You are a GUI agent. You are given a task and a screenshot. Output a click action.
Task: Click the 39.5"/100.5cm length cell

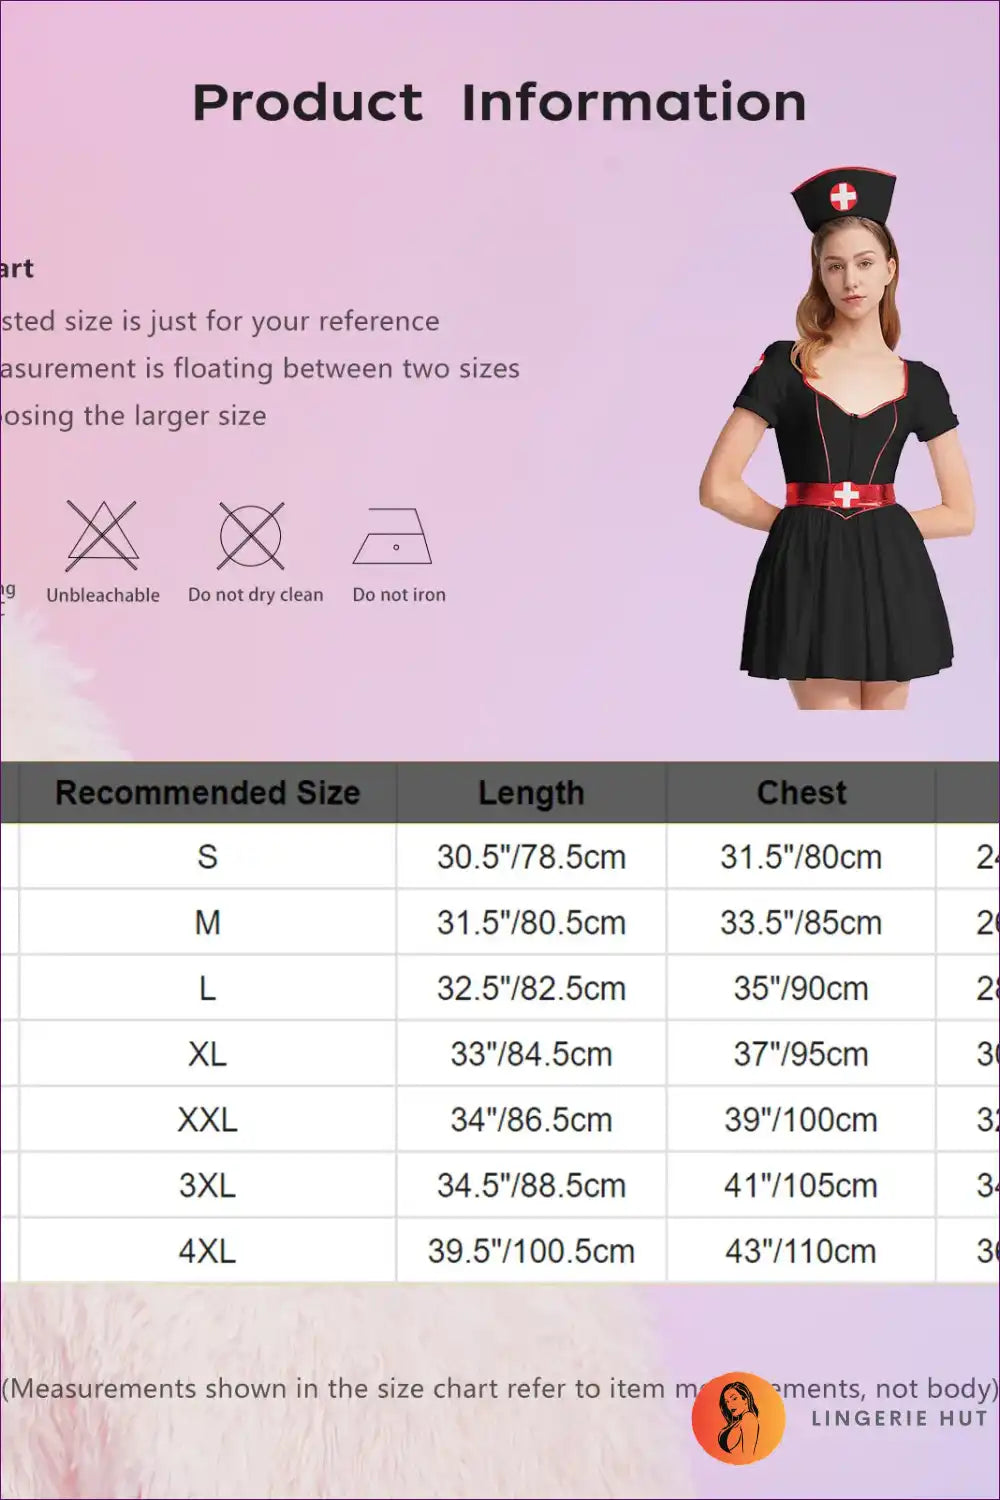[531, 1251]
